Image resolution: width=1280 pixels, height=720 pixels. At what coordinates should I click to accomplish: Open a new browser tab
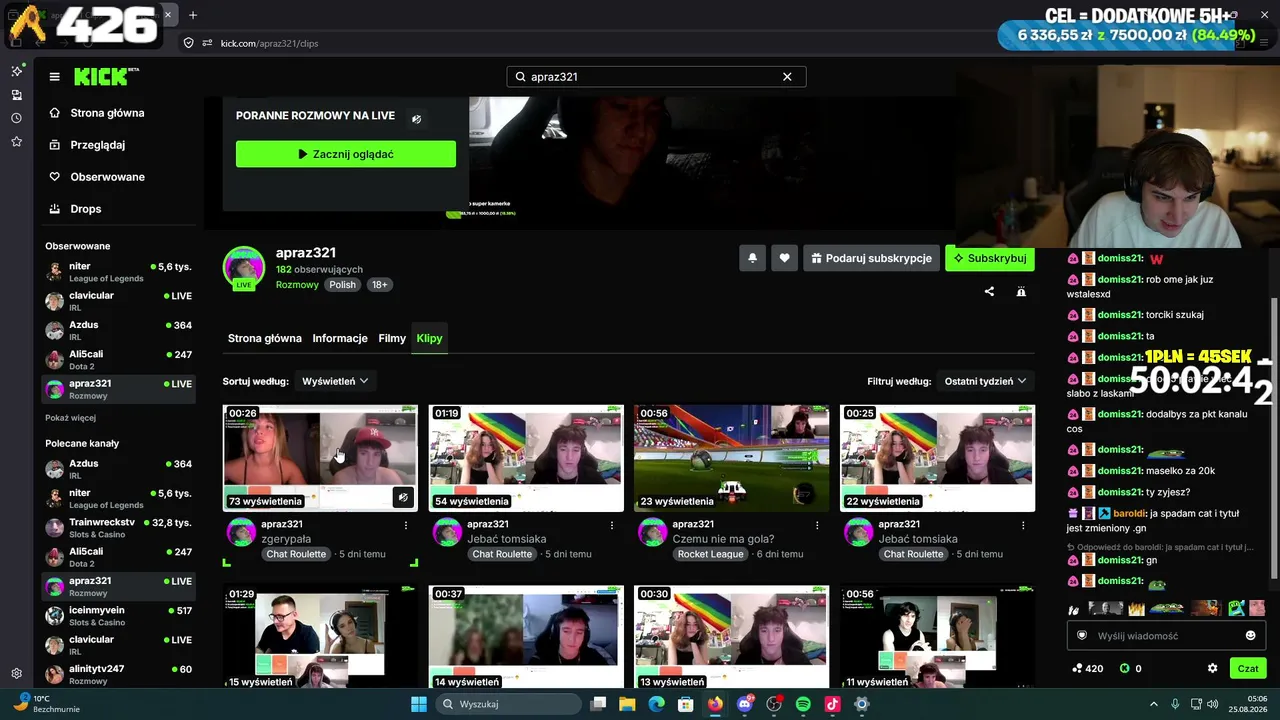(193, 15)
